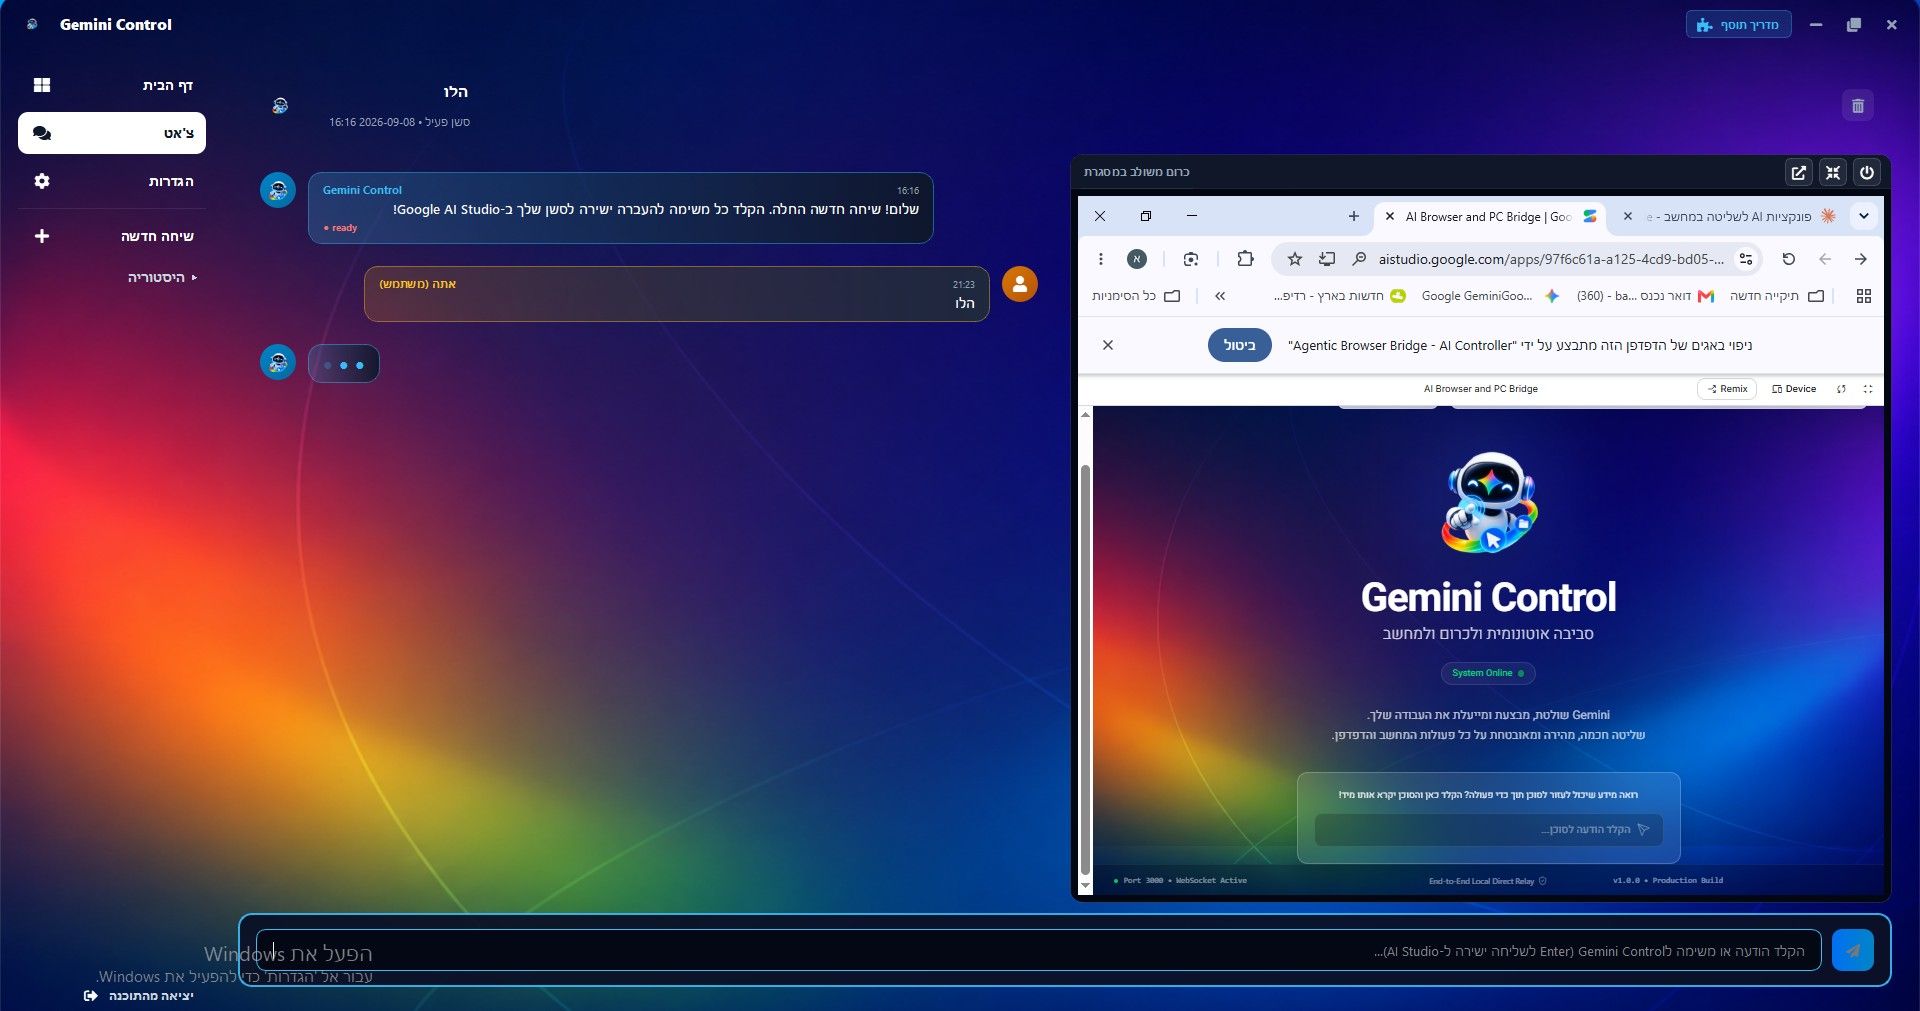
Task: Open the Chrome apps grid icon
Action: point(1863,296)
